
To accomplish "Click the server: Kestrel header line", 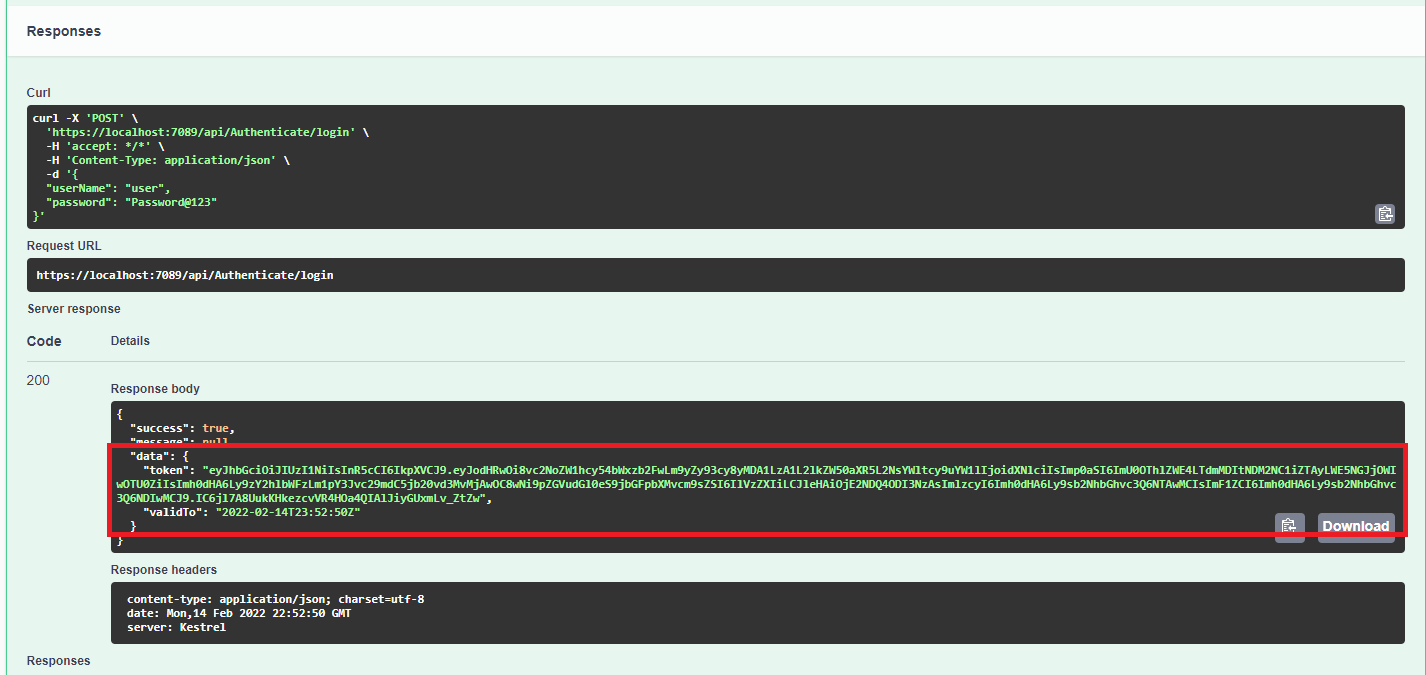I will point(176,627).
